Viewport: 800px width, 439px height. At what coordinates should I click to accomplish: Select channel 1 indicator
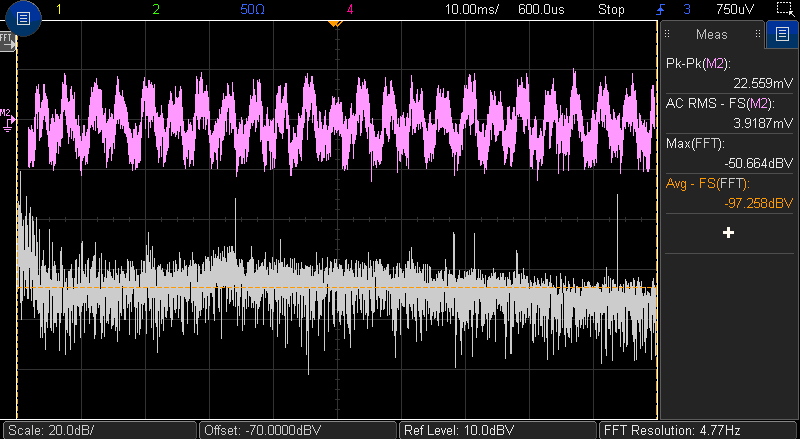[59, 9]
